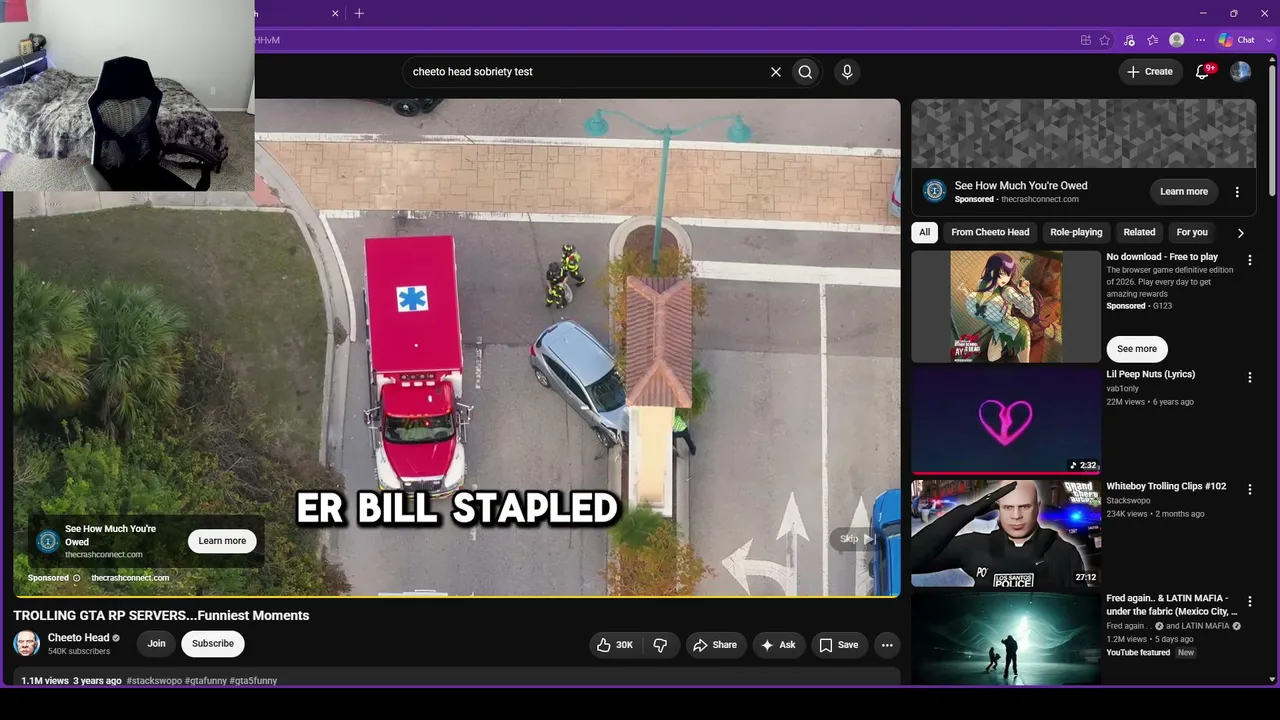Open Copilot Chat in the browser toolbar
The height and width of the screenshot is (720, 1280).
pos(1238,40)
